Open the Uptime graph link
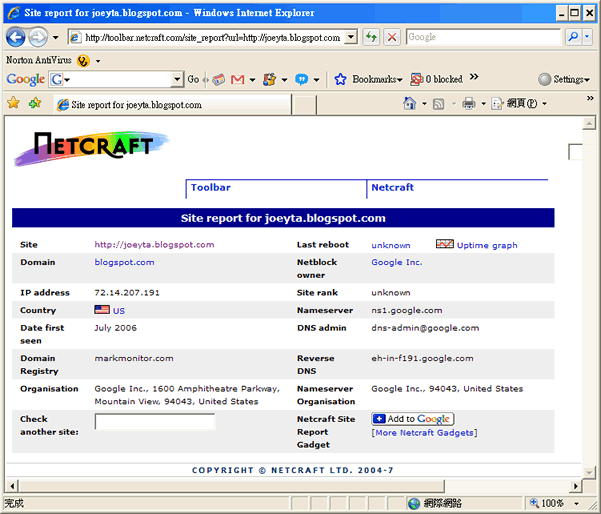The image size is (601, 514). [x=487, y=245]
